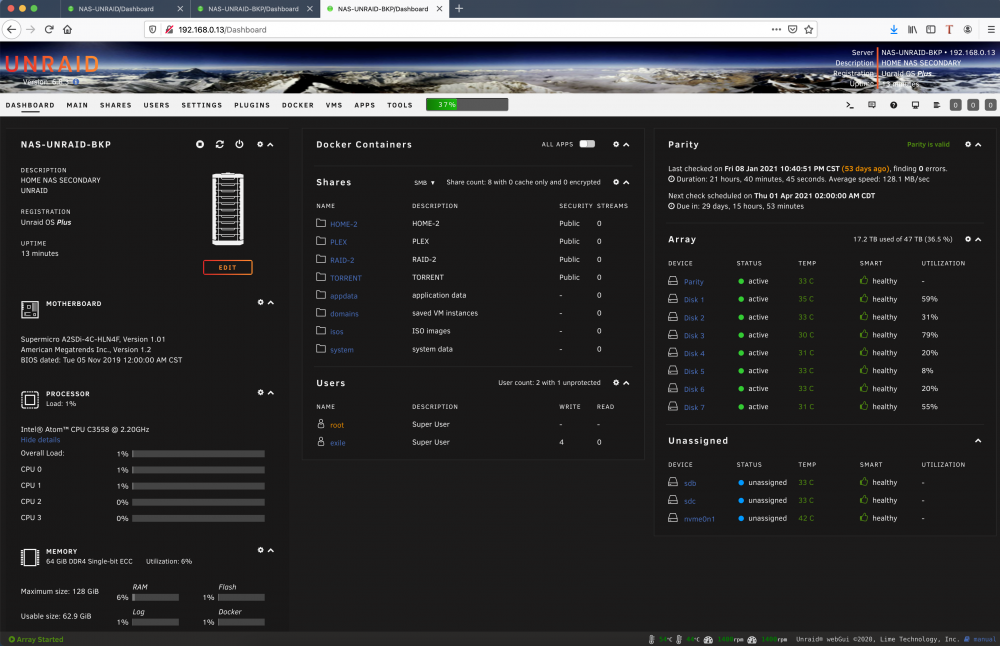Collapse the Users section chevron
Viewport: 1000px width, 646px height.
626,383
